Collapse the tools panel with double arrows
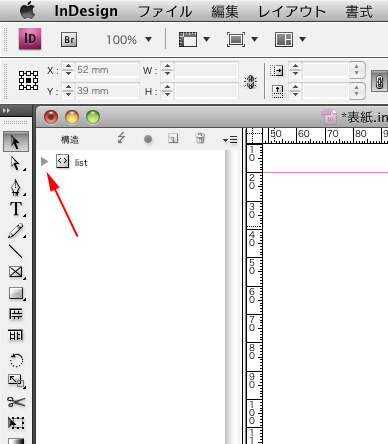The width and height of the screenshot is (388, 444). [6, 110]
